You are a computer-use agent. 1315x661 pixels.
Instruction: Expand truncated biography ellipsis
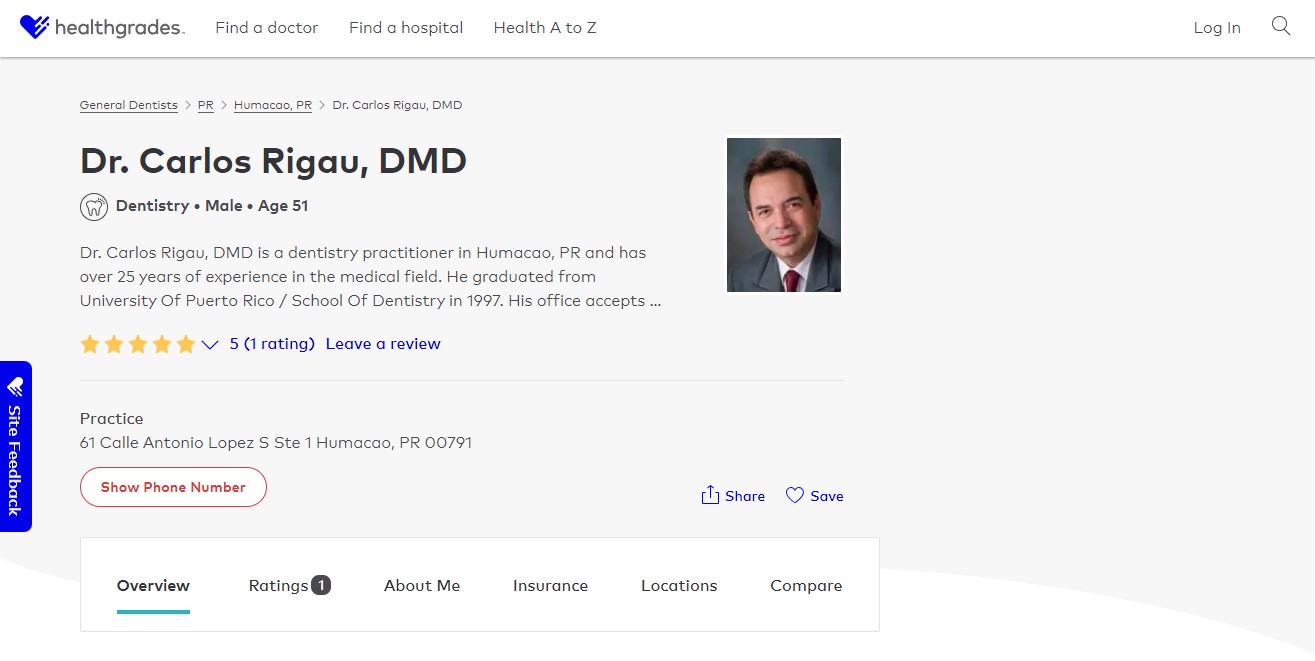click(655, 300)
